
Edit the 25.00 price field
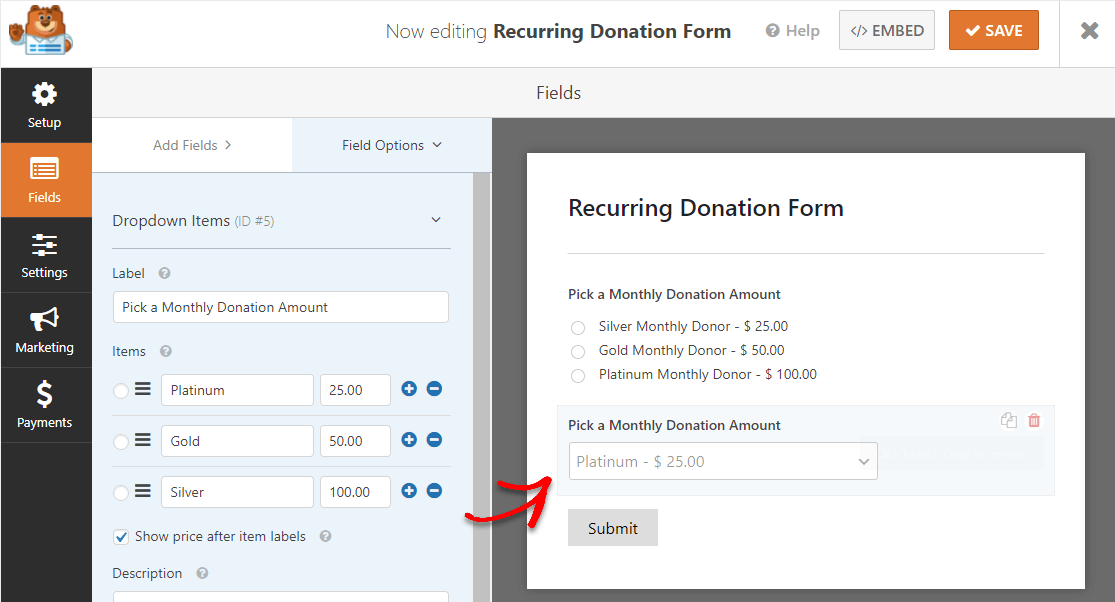(x=356, y=390)
